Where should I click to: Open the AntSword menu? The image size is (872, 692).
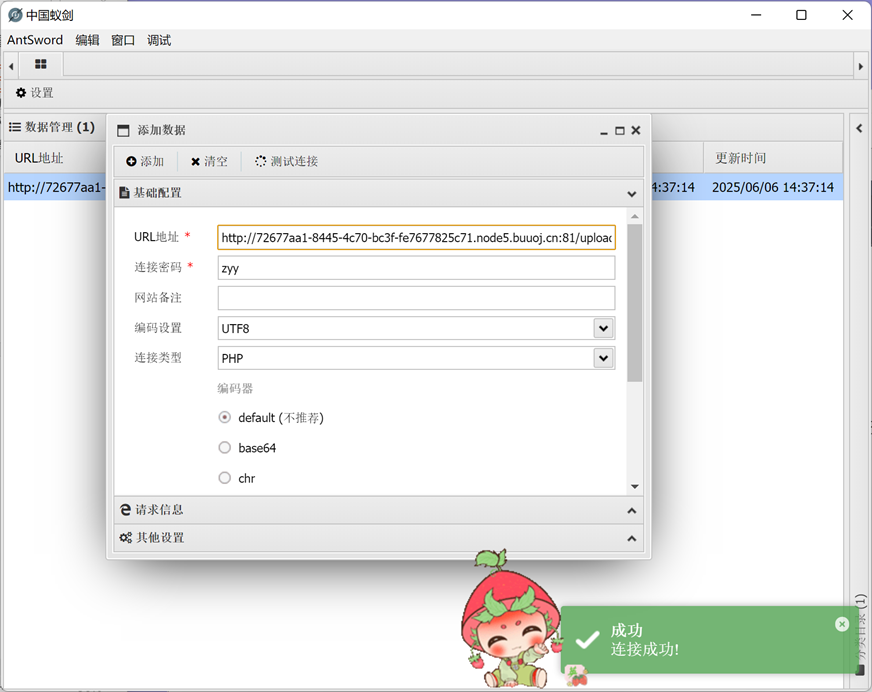tap(34, 40)
